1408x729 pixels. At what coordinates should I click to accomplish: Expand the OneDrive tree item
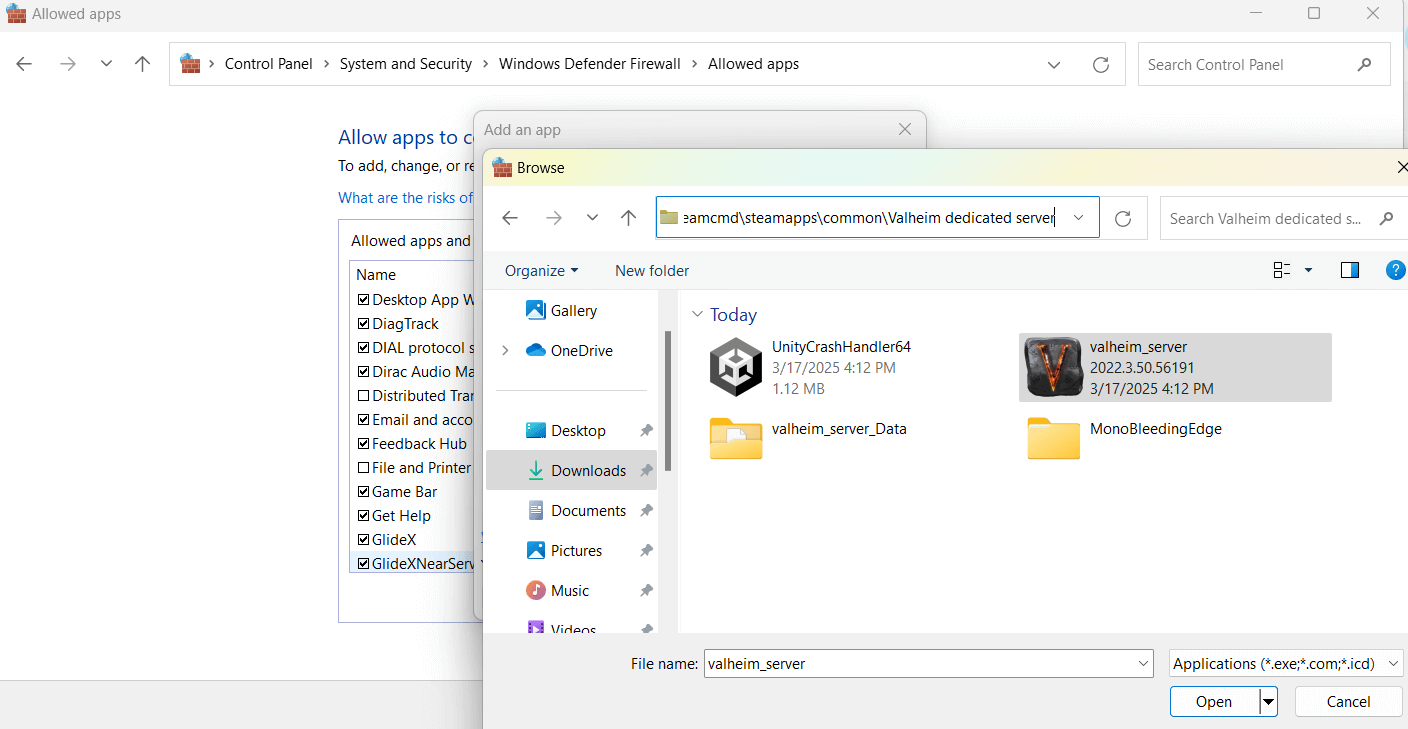tap(505, 351)
